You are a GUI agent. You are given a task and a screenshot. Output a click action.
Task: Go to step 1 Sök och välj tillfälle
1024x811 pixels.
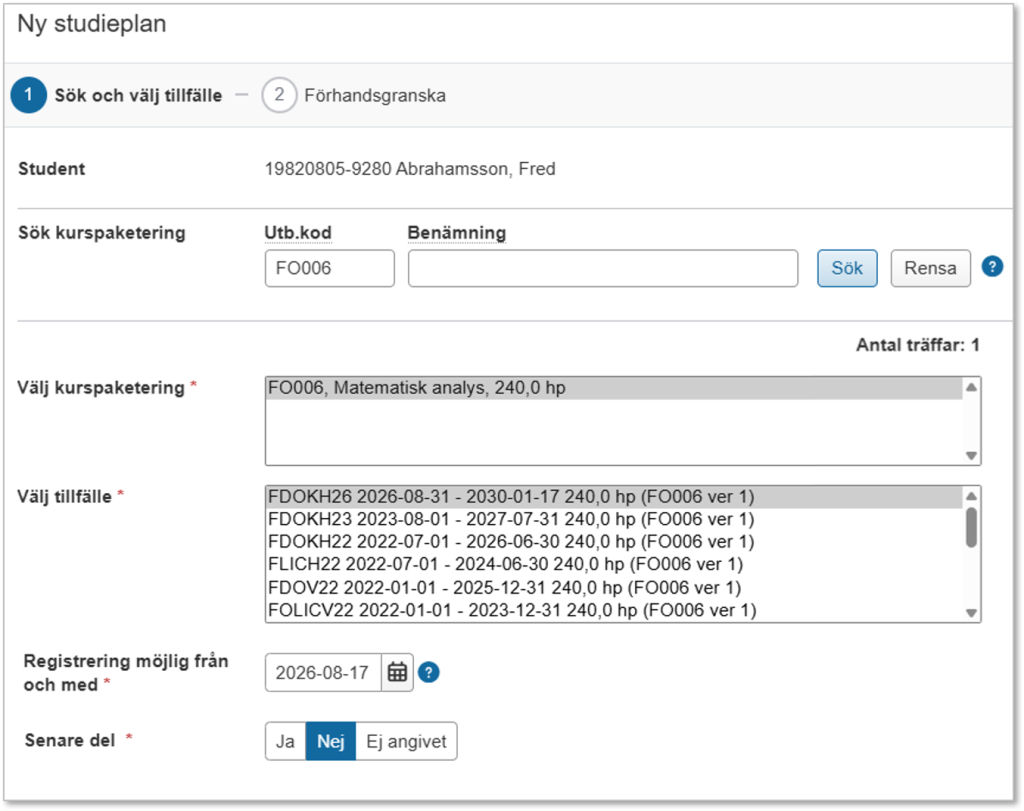[118, 95]
